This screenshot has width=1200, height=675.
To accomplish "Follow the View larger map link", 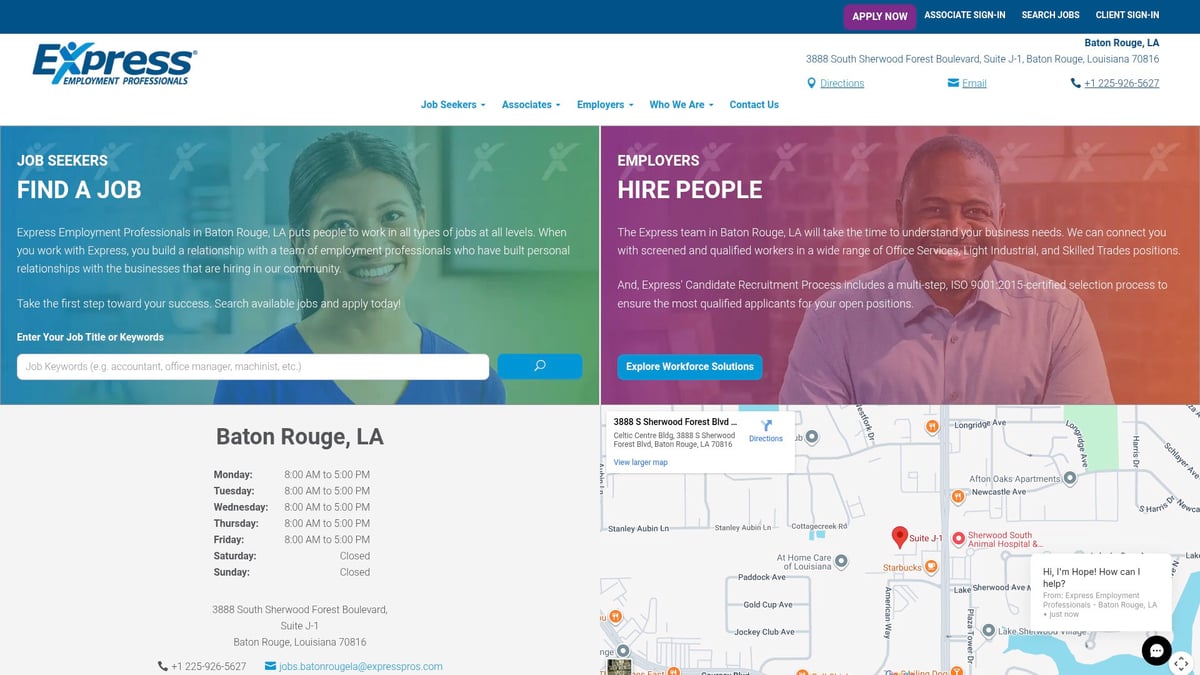I will coord(640,462).
